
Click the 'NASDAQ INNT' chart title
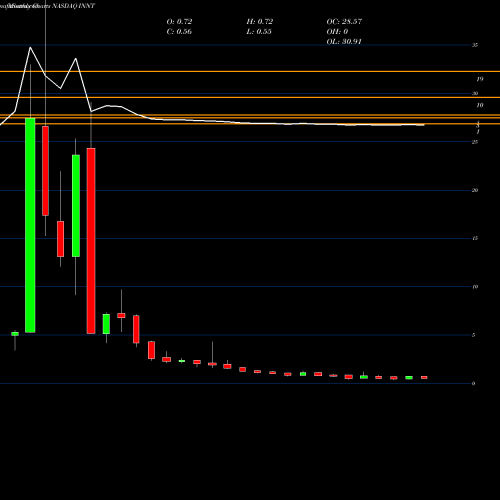[x=74, y=6]
